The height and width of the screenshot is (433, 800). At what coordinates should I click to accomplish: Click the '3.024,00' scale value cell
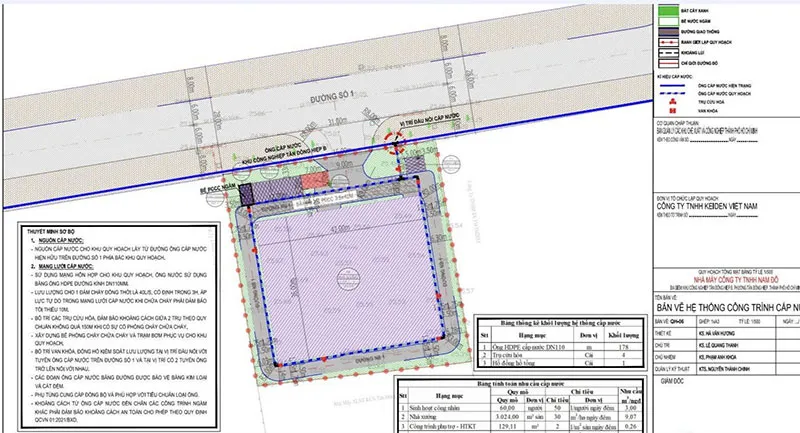point(507,417)
